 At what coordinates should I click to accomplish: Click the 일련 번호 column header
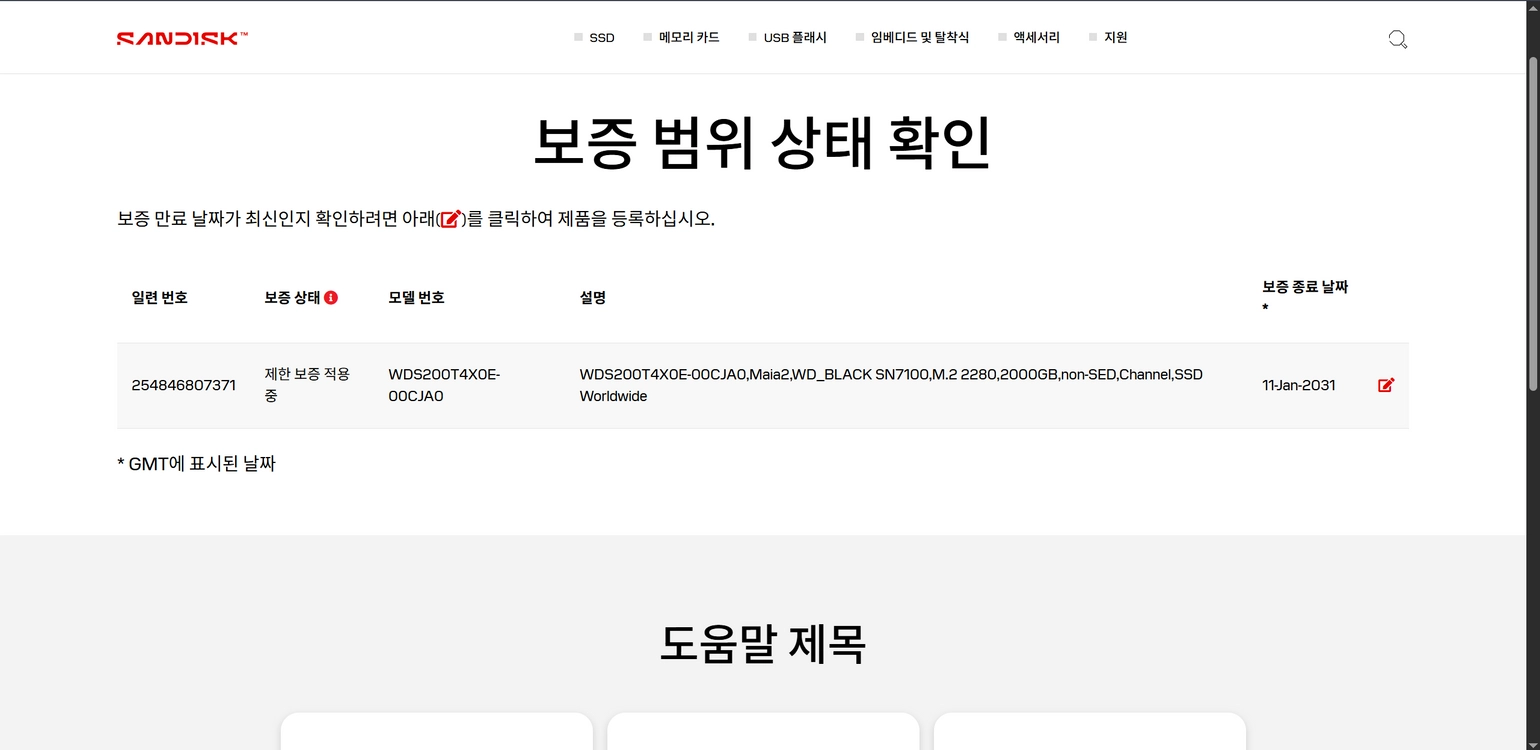160,298
